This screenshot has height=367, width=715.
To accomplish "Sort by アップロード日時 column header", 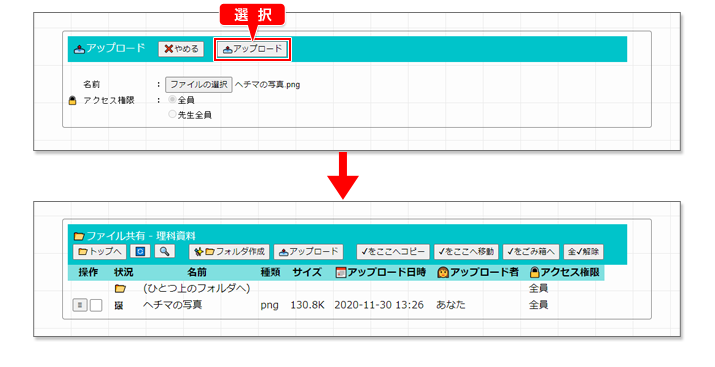I will pos(381,272).
